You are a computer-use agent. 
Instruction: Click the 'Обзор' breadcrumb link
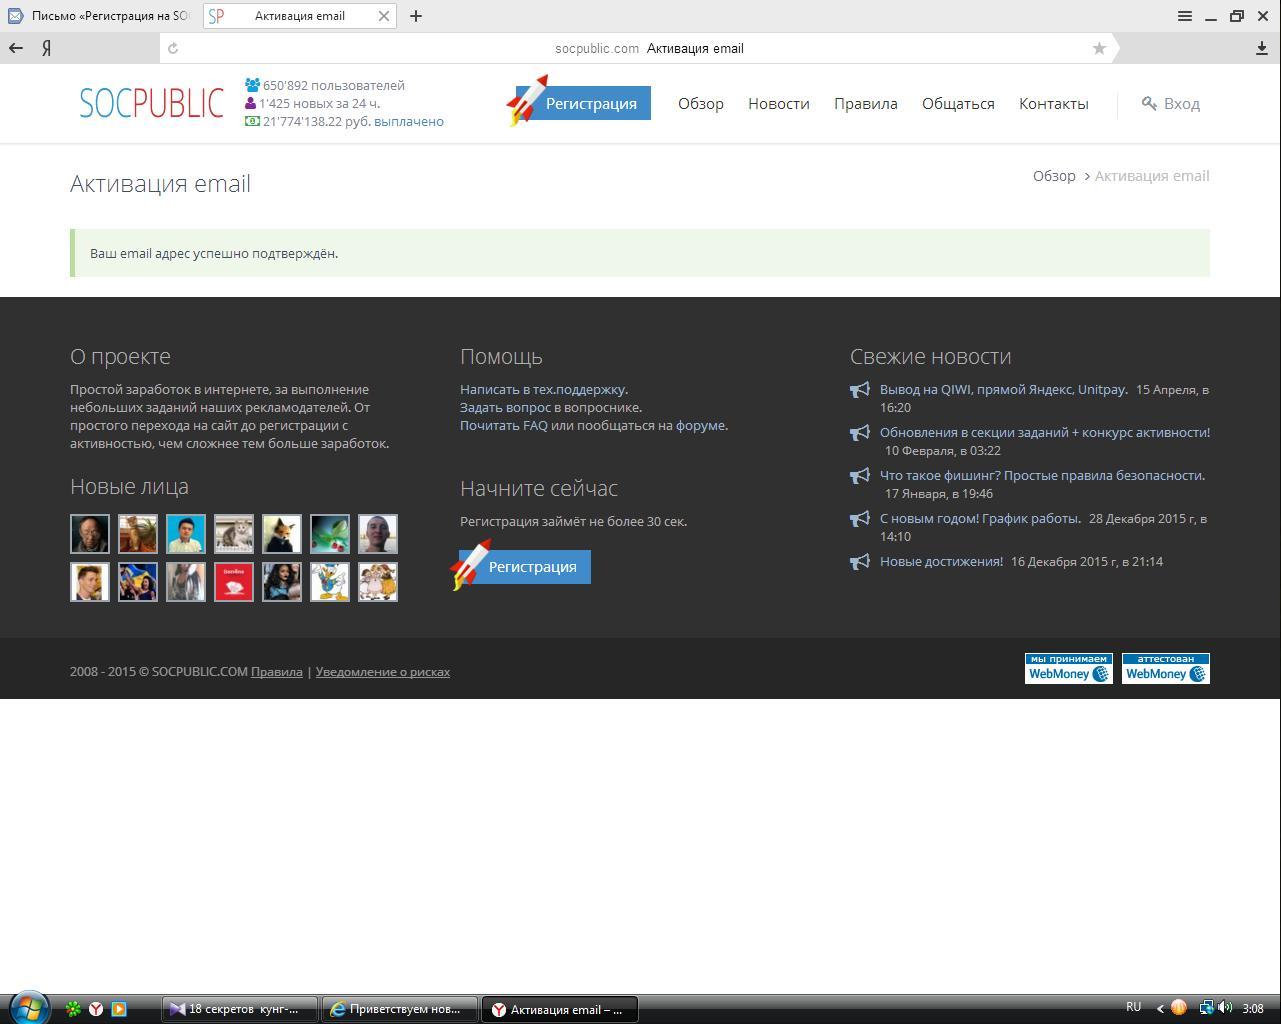pos(1054,175)
